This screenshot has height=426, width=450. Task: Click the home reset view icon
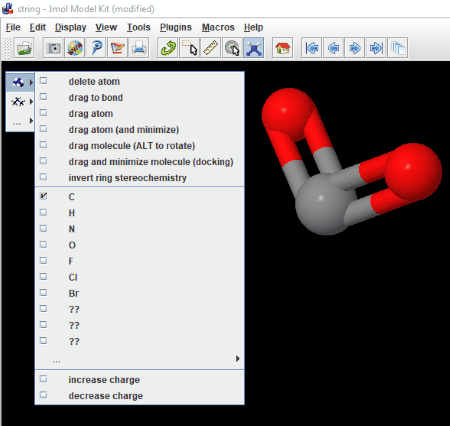283,48
